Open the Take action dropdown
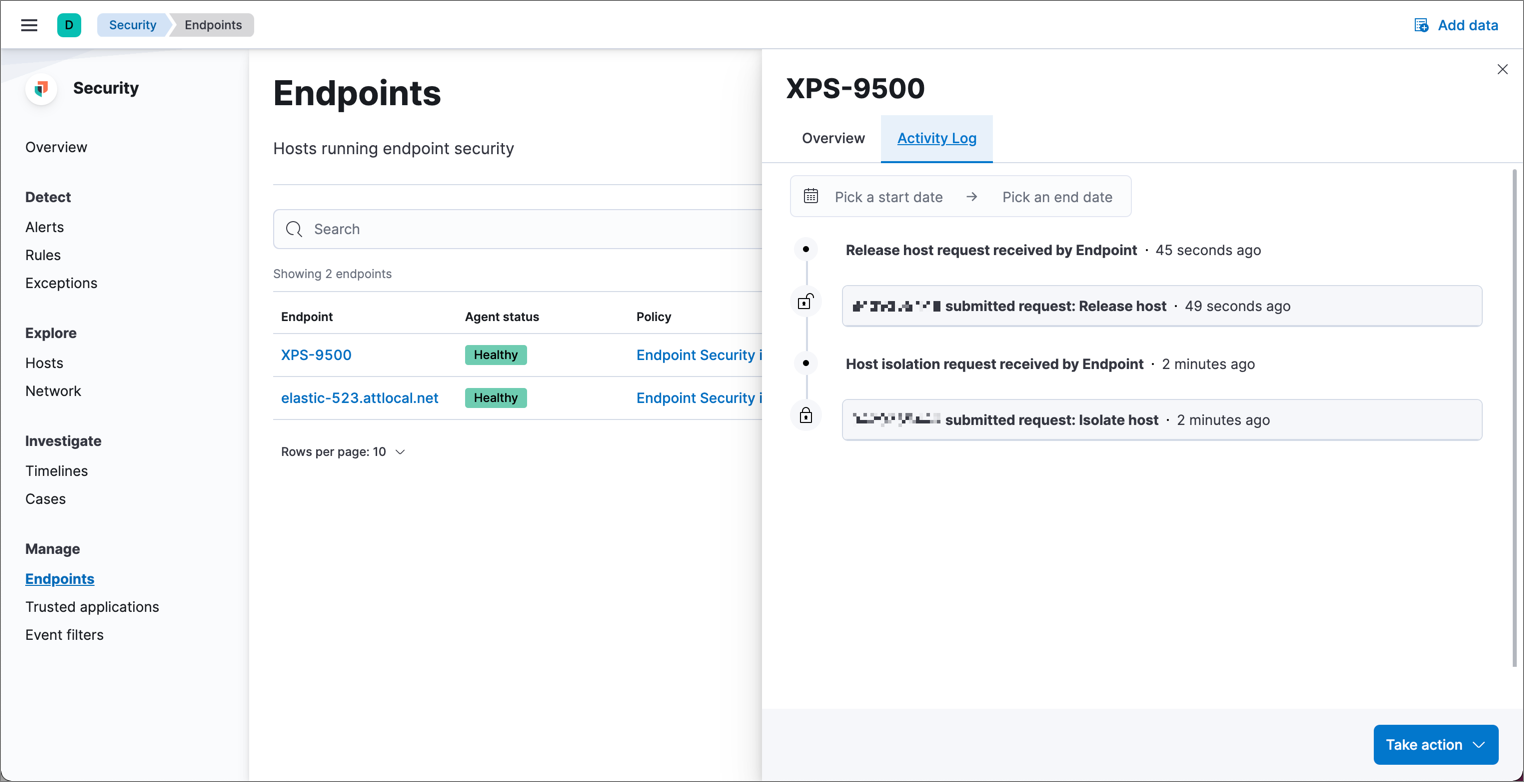The height and width of the screenshot is (782, 1524). [x=1434, y=744]
